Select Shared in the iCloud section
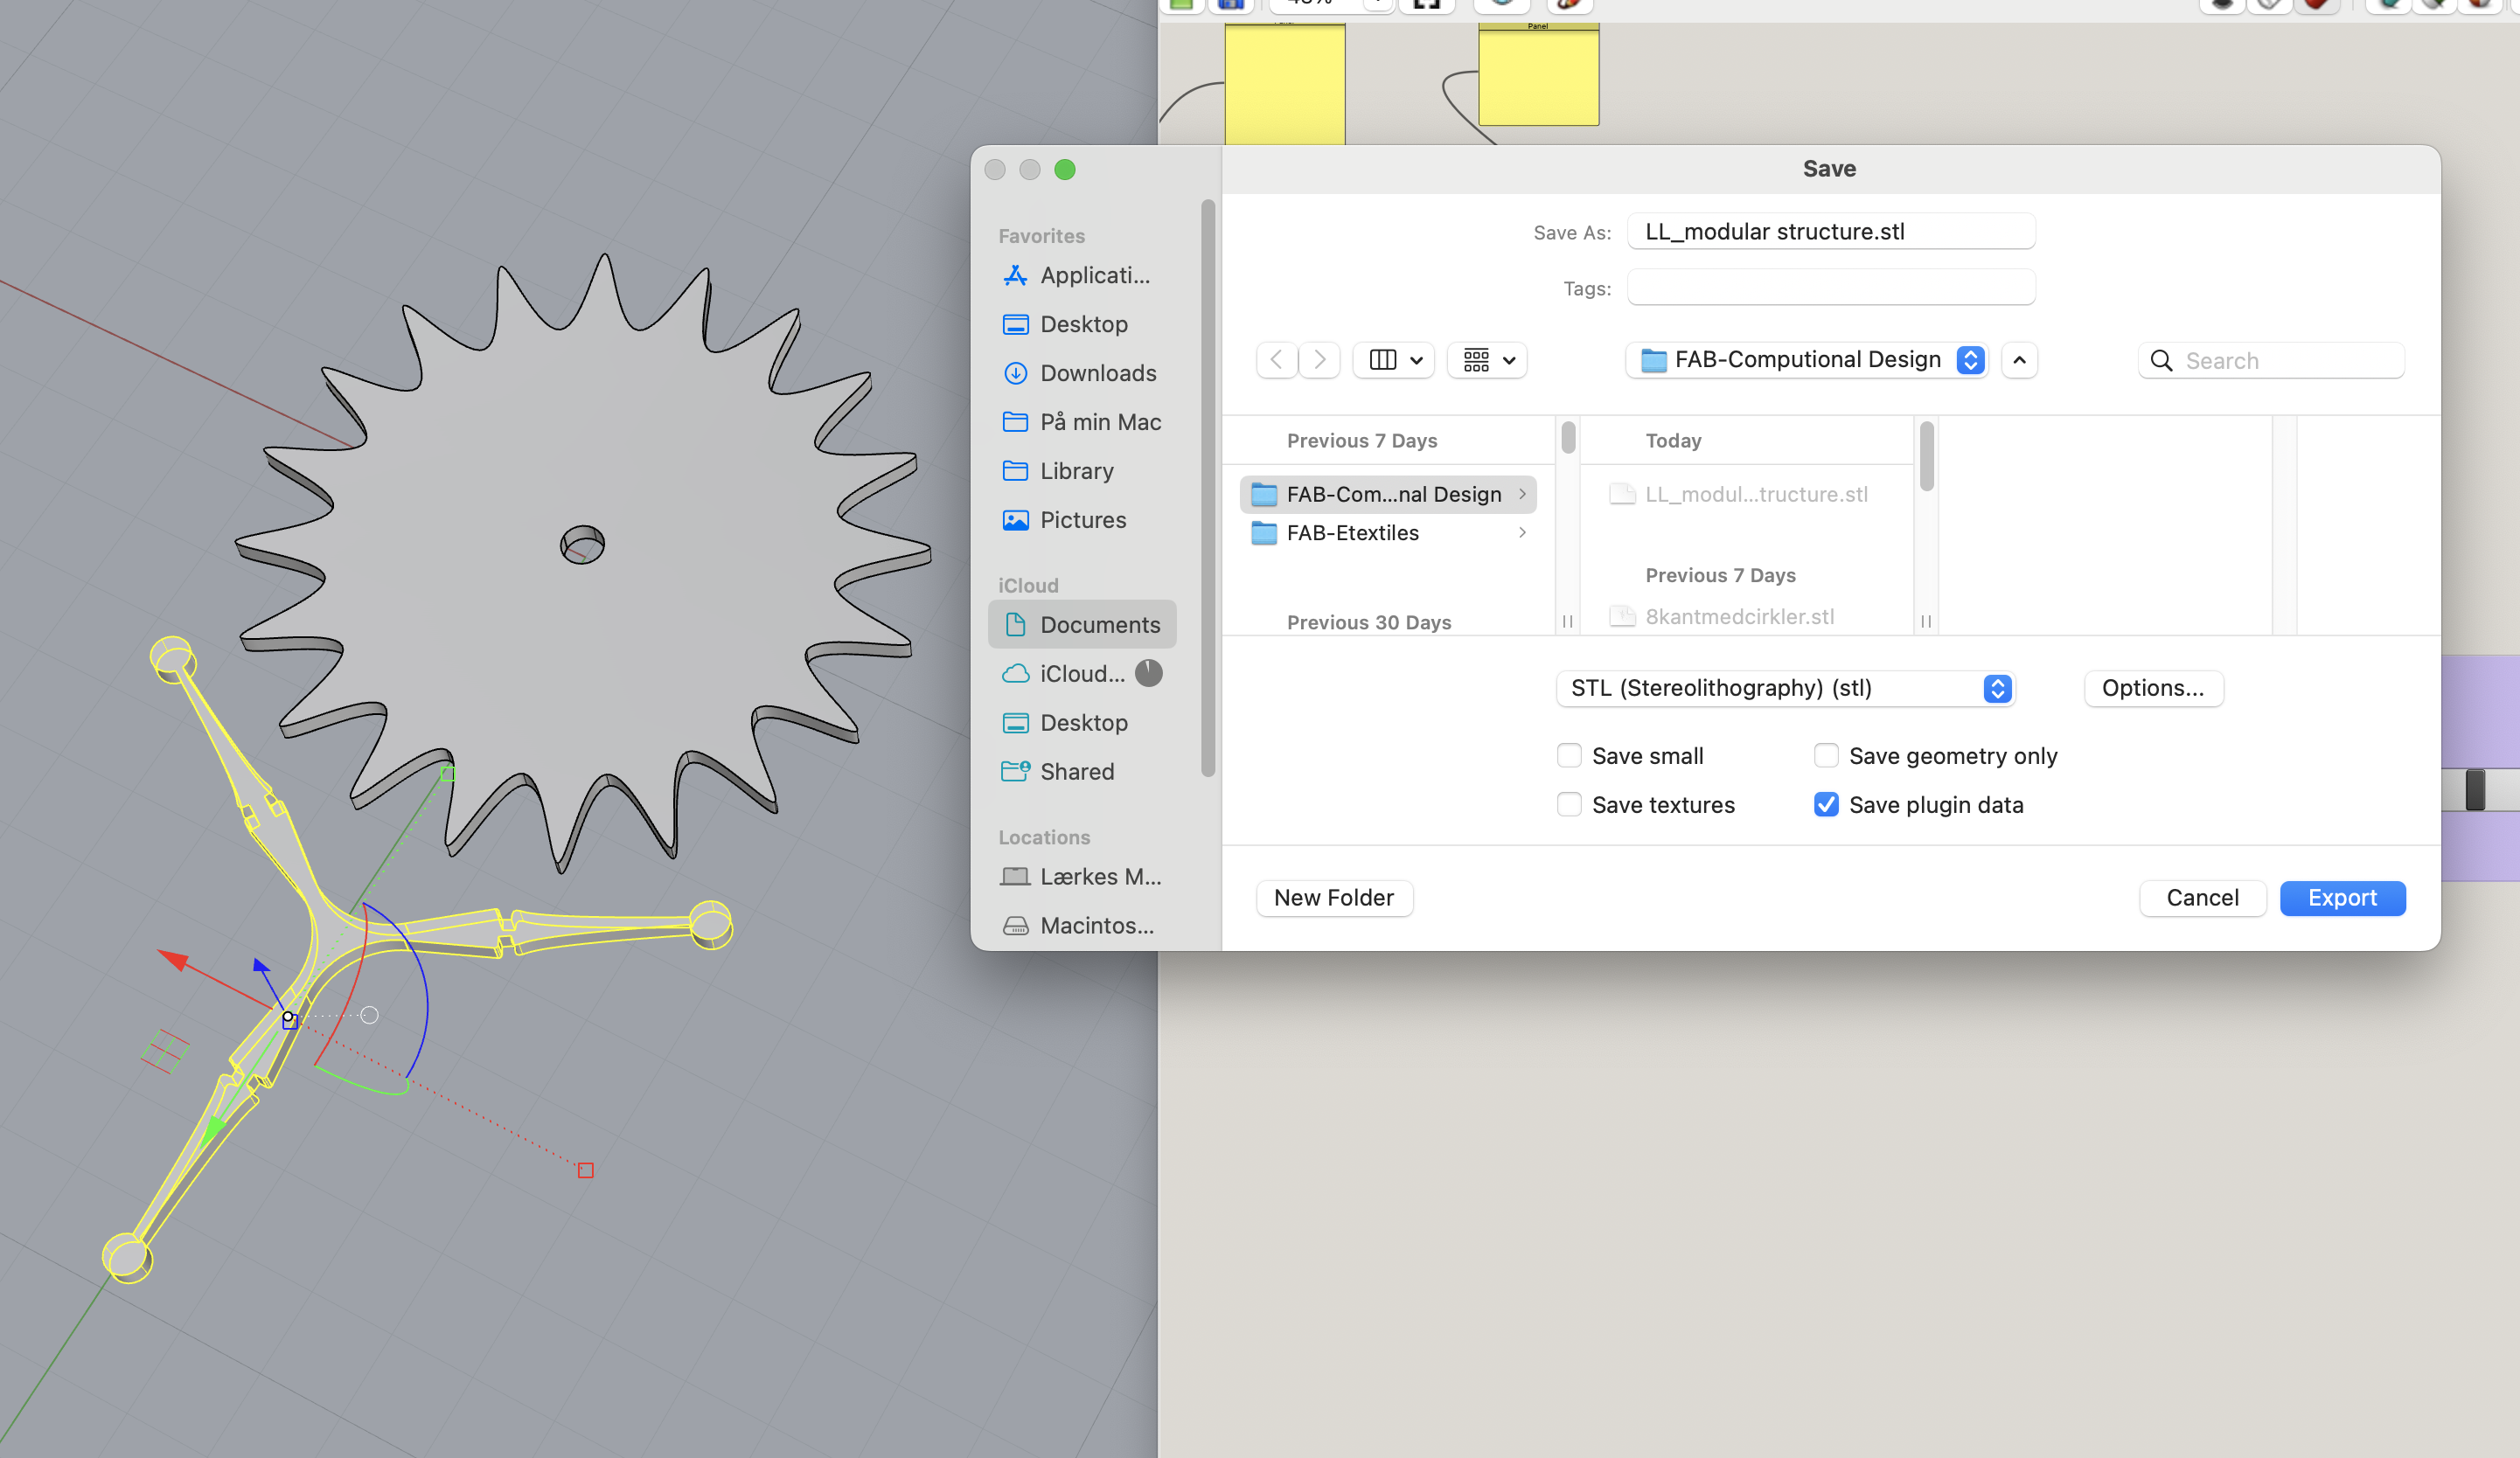 [1076, 772]
